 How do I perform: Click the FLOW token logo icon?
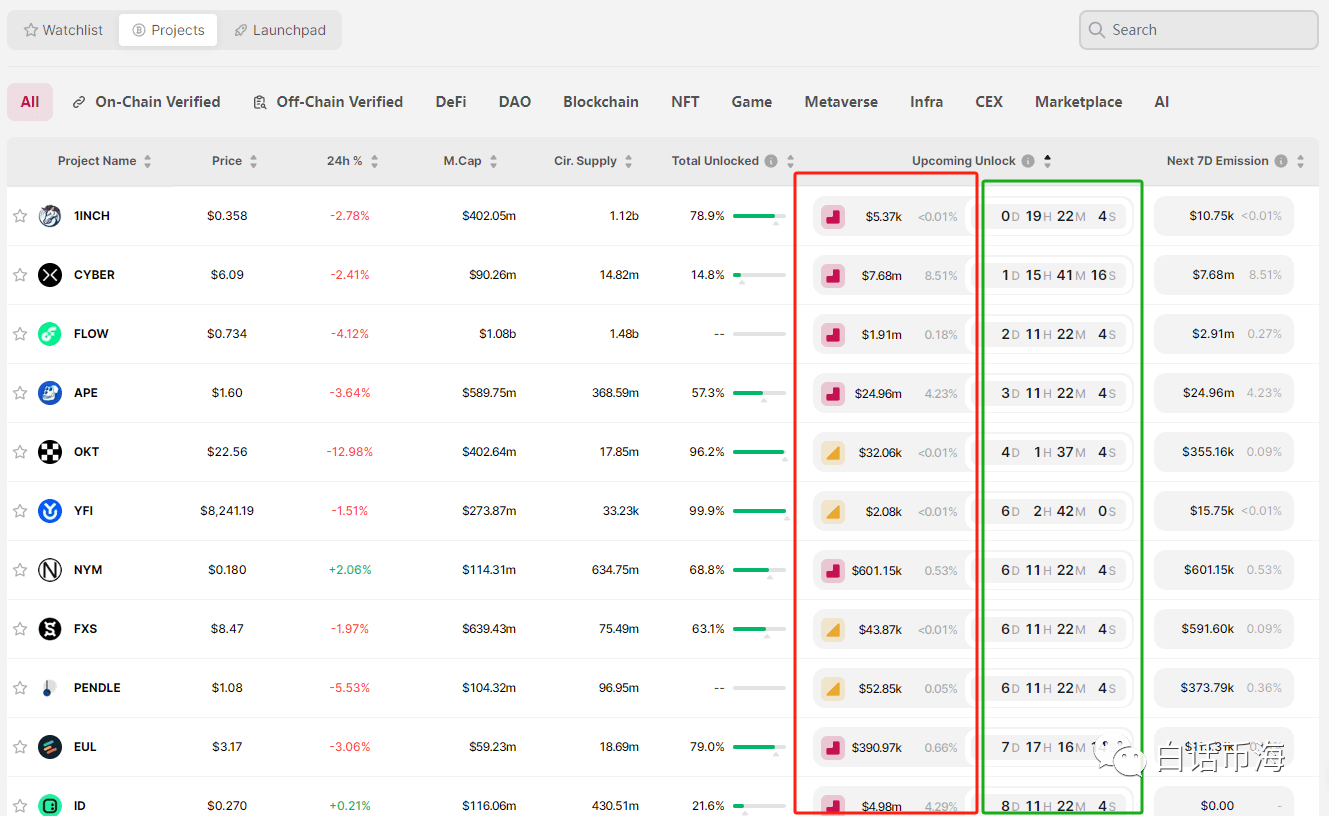coord(50,334)
